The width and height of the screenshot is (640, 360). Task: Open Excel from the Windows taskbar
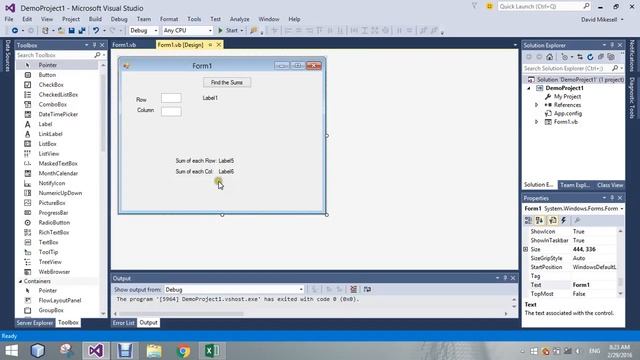pos(212,351)
